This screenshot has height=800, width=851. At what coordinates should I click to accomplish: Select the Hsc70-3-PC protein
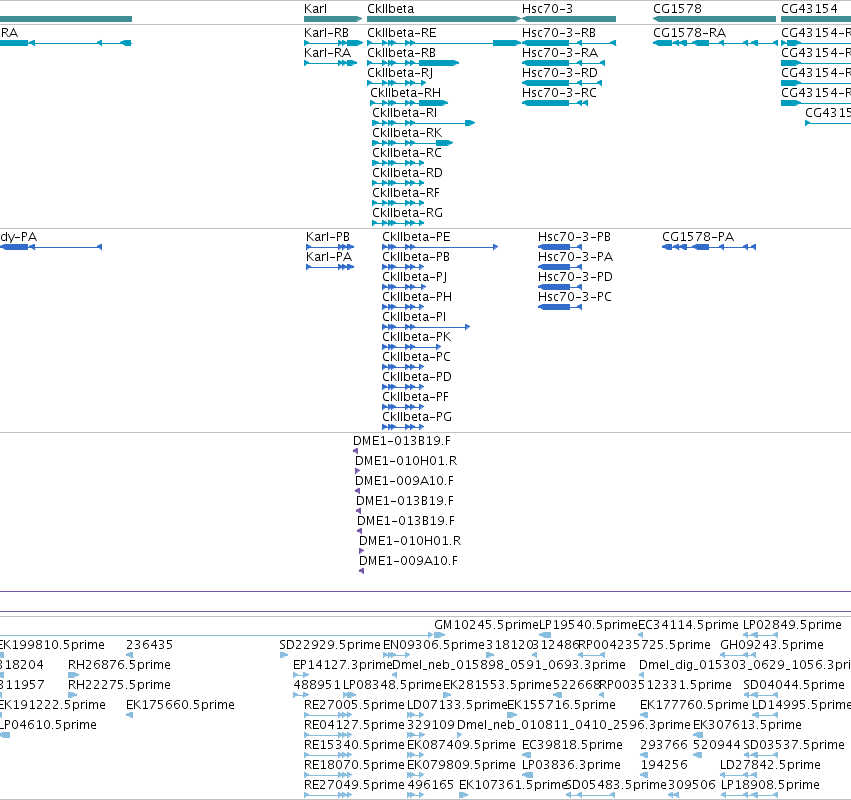[575, 297]
